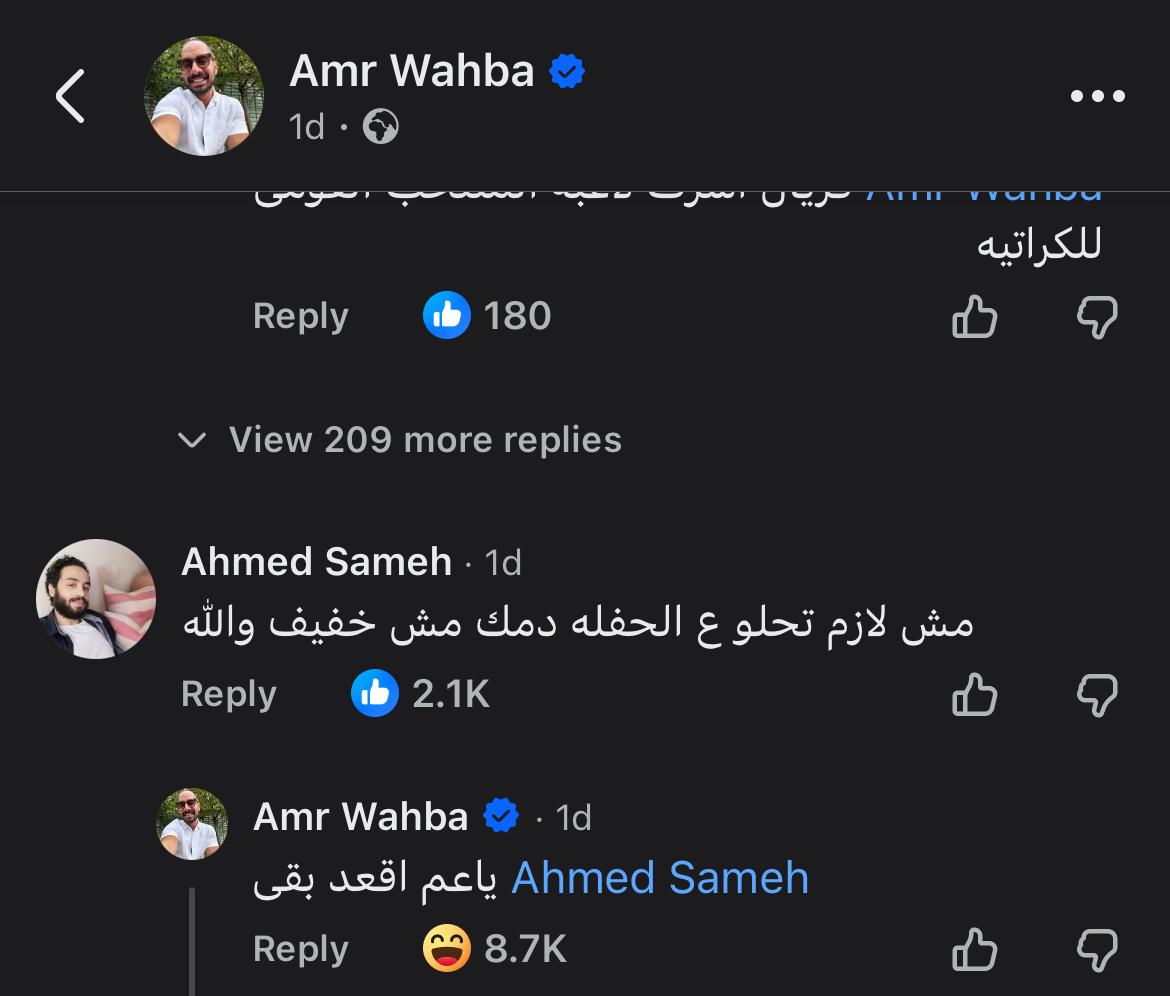
Task: Open Ahmed Sameh's profile picture thumbnail
Action: tap(95, 599)
